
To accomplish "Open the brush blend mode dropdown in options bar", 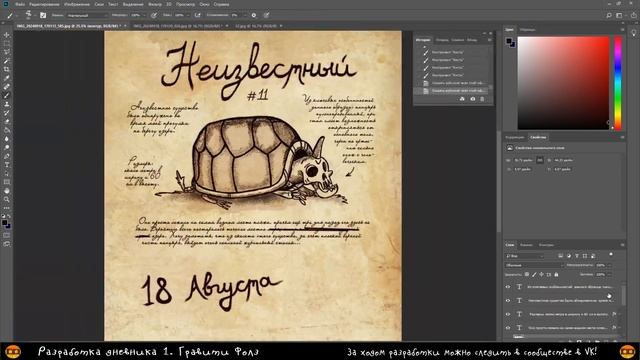I will 87,15.
